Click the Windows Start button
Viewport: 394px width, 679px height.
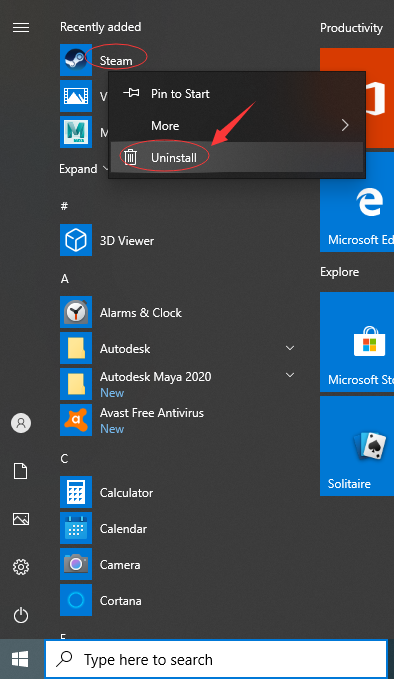coord(20,659)
